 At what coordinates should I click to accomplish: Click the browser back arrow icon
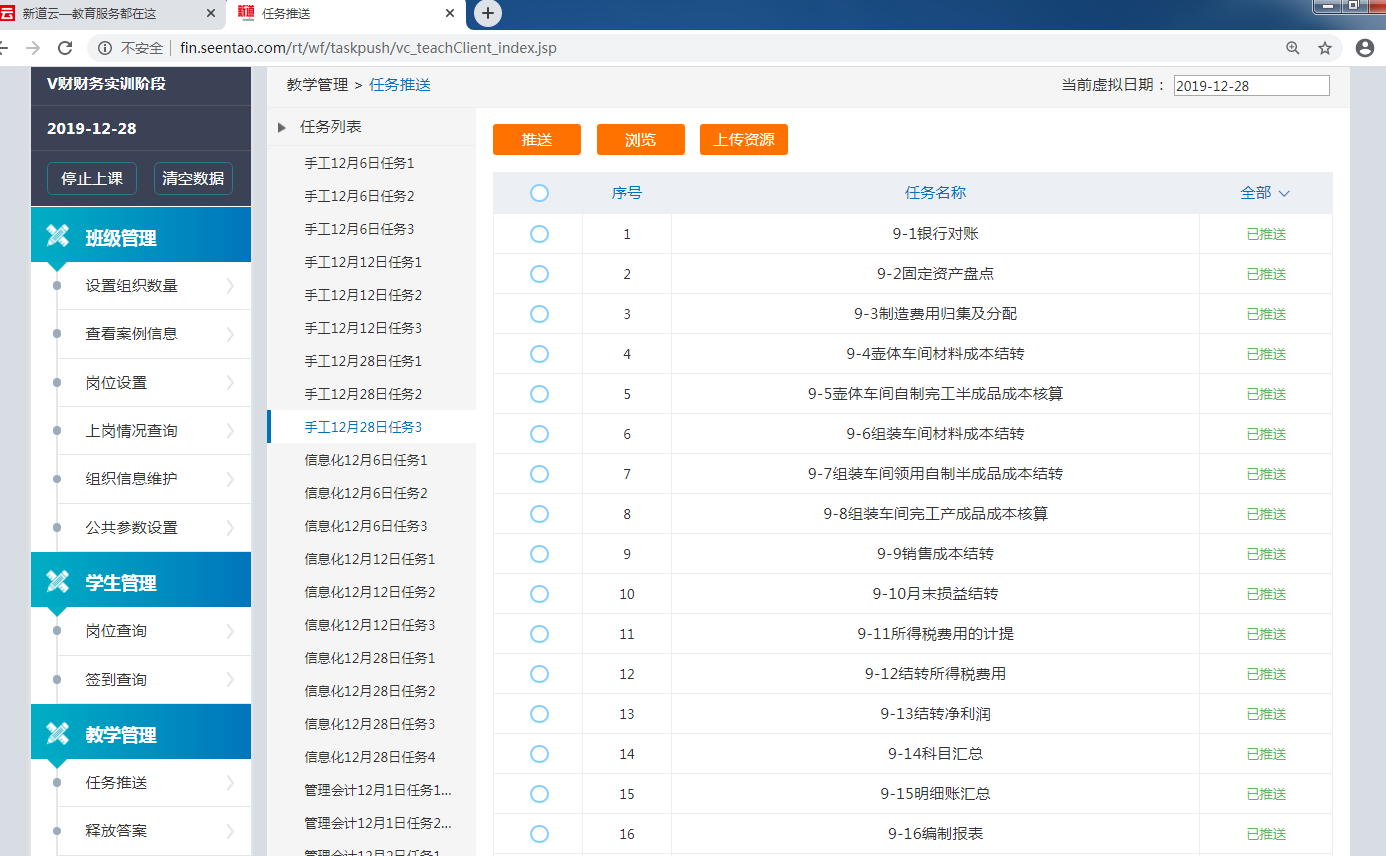(8, 46)
